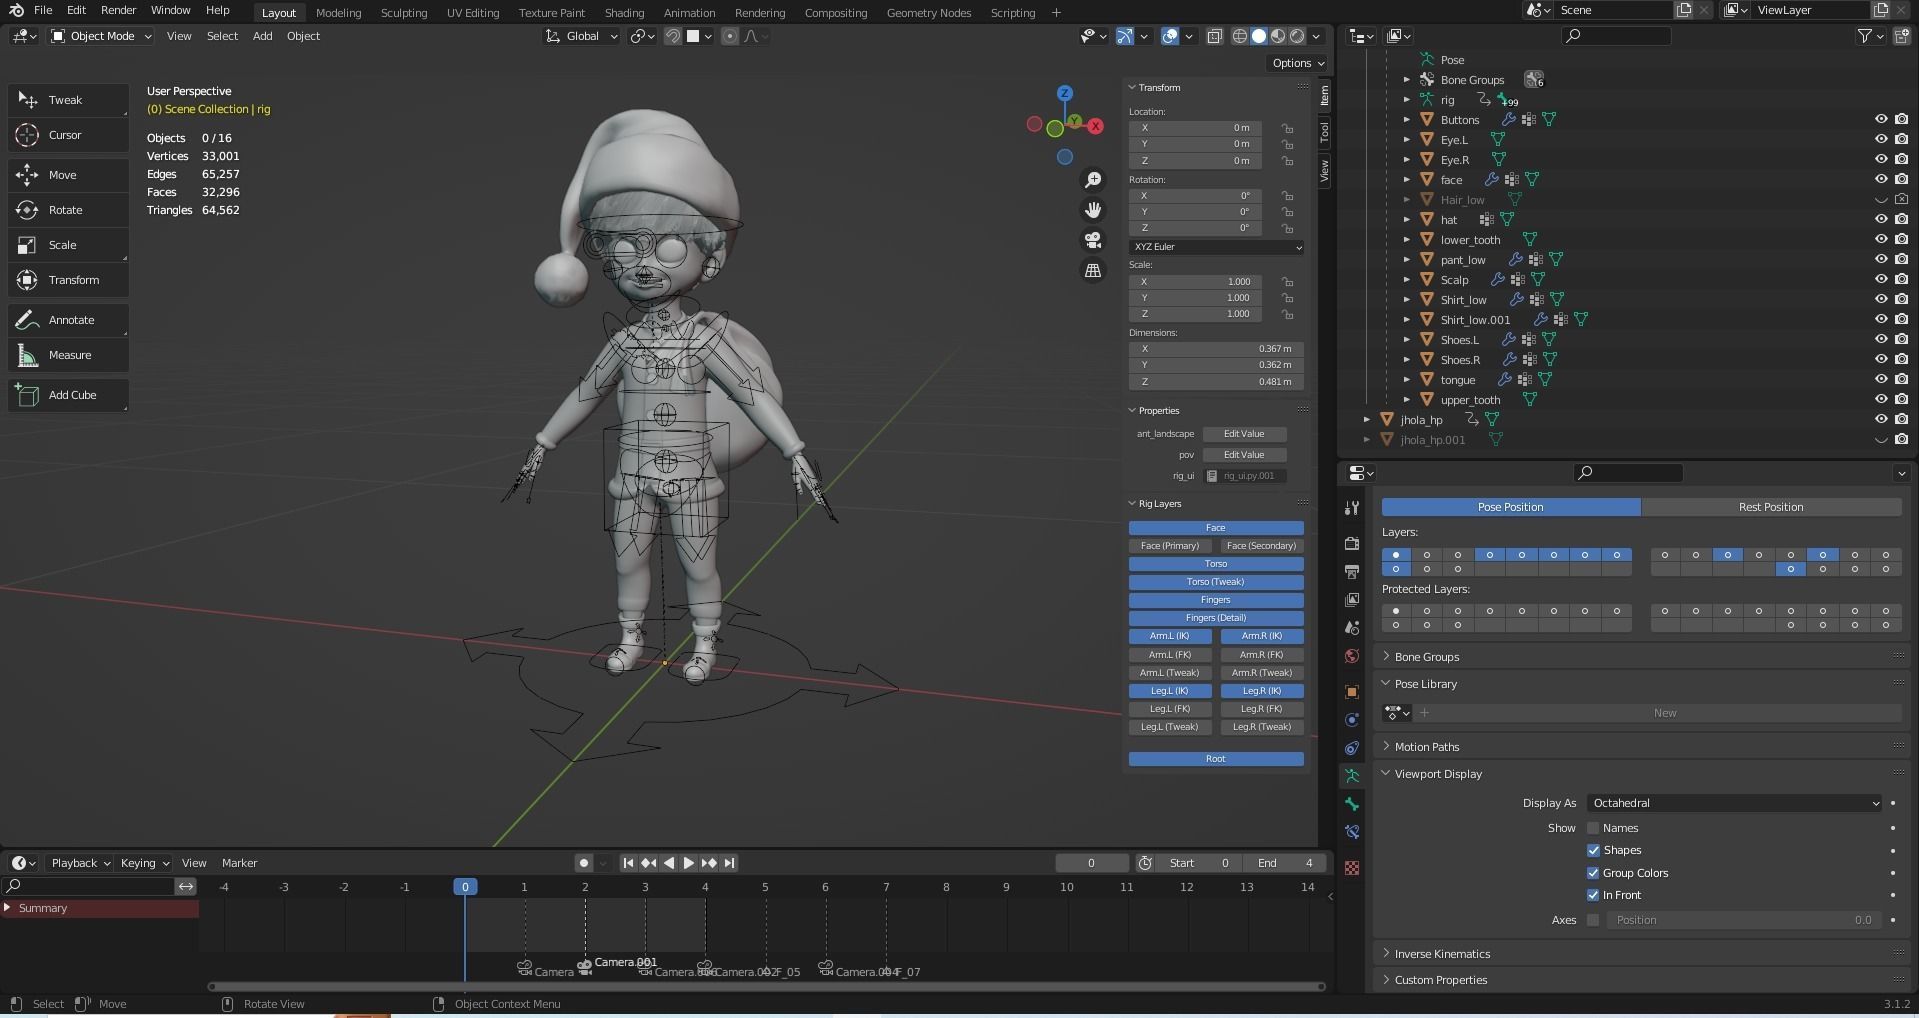
Task: Open Object Data armature properties tab
Action: tap(1352, 776)
